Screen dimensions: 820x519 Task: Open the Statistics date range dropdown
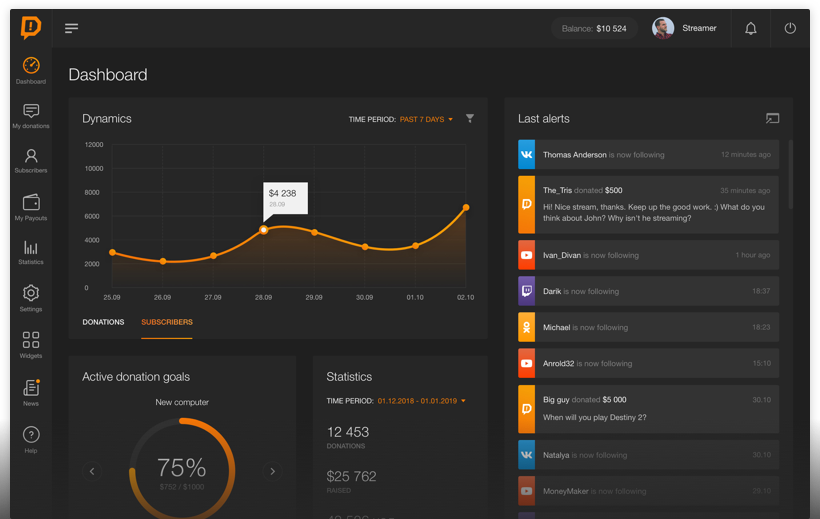[421, 401]
